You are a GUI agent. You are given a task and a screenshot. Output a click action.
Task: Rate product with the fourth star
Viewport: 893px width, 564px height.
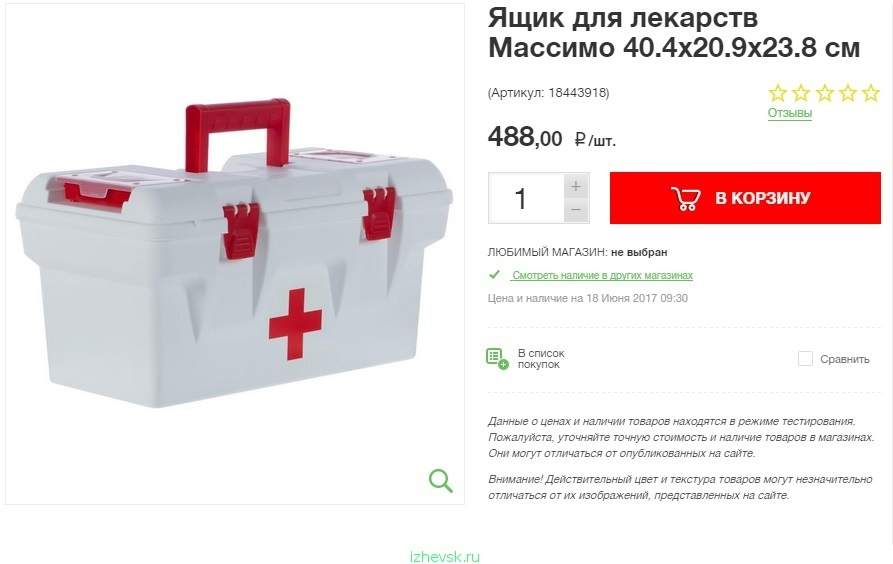coord(847,93)
